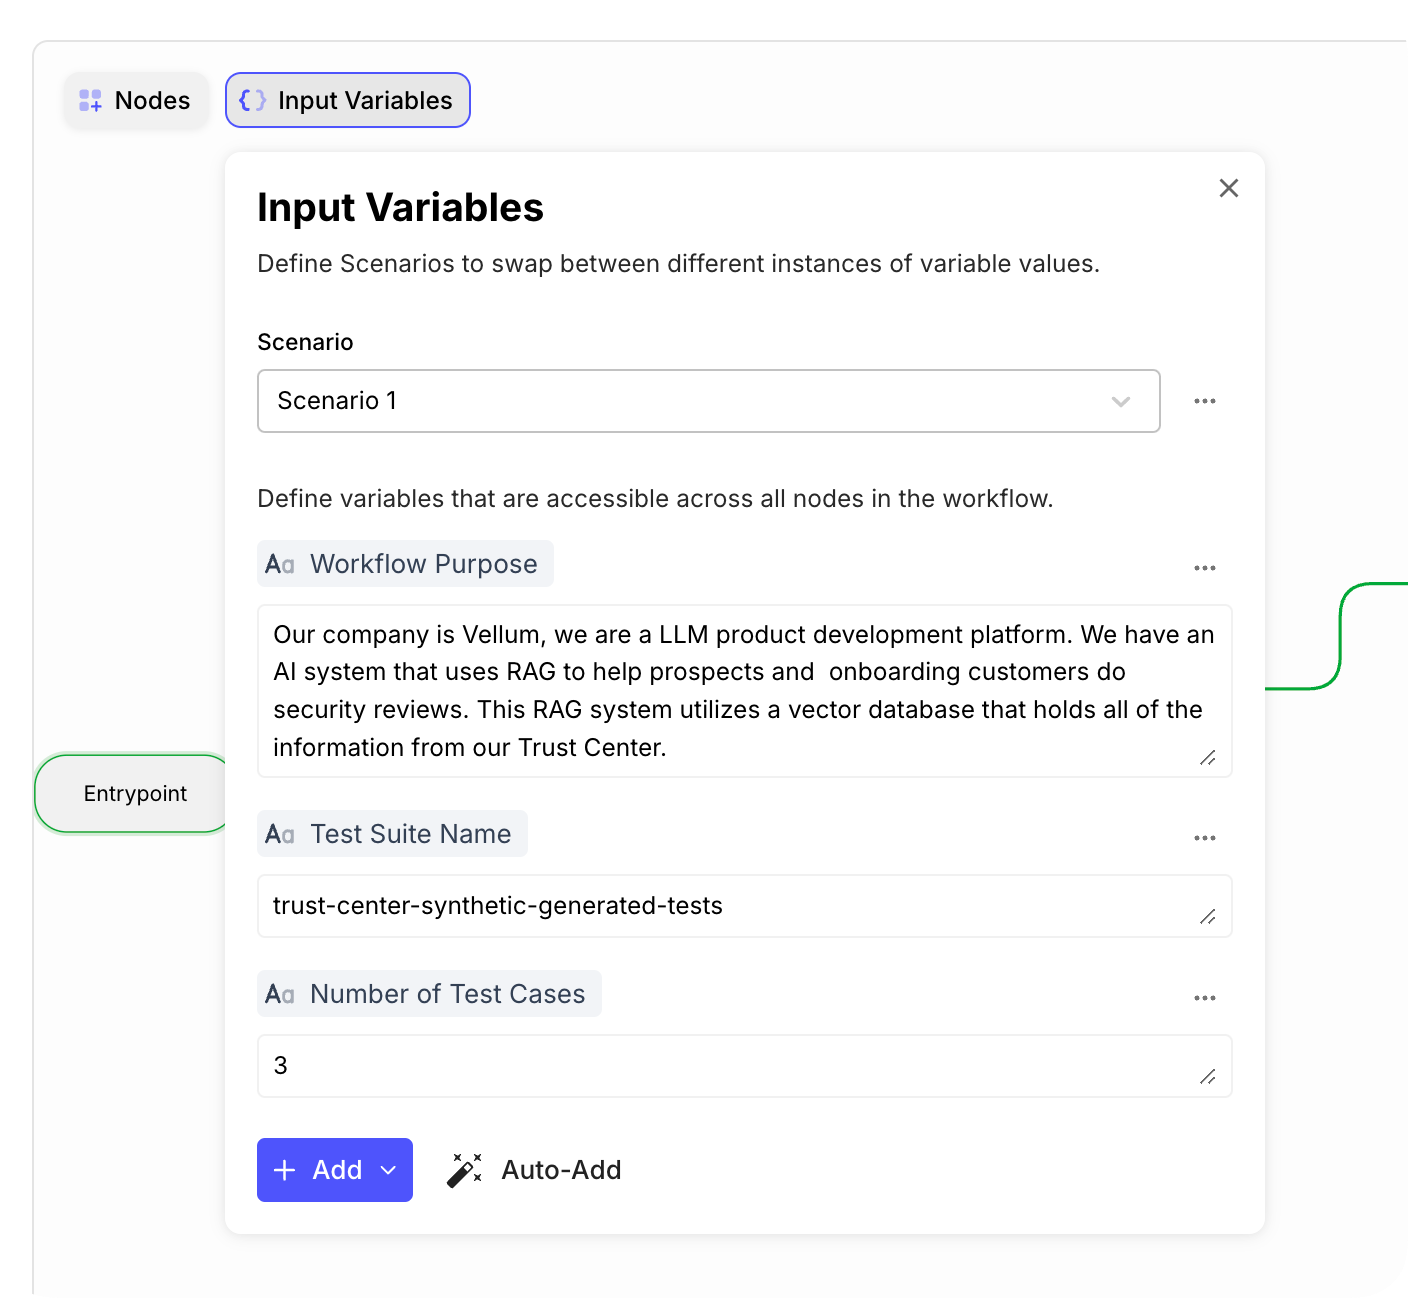Click the Nodes grid icon
Screen dimensions: 1408x1298
[90, 100]
